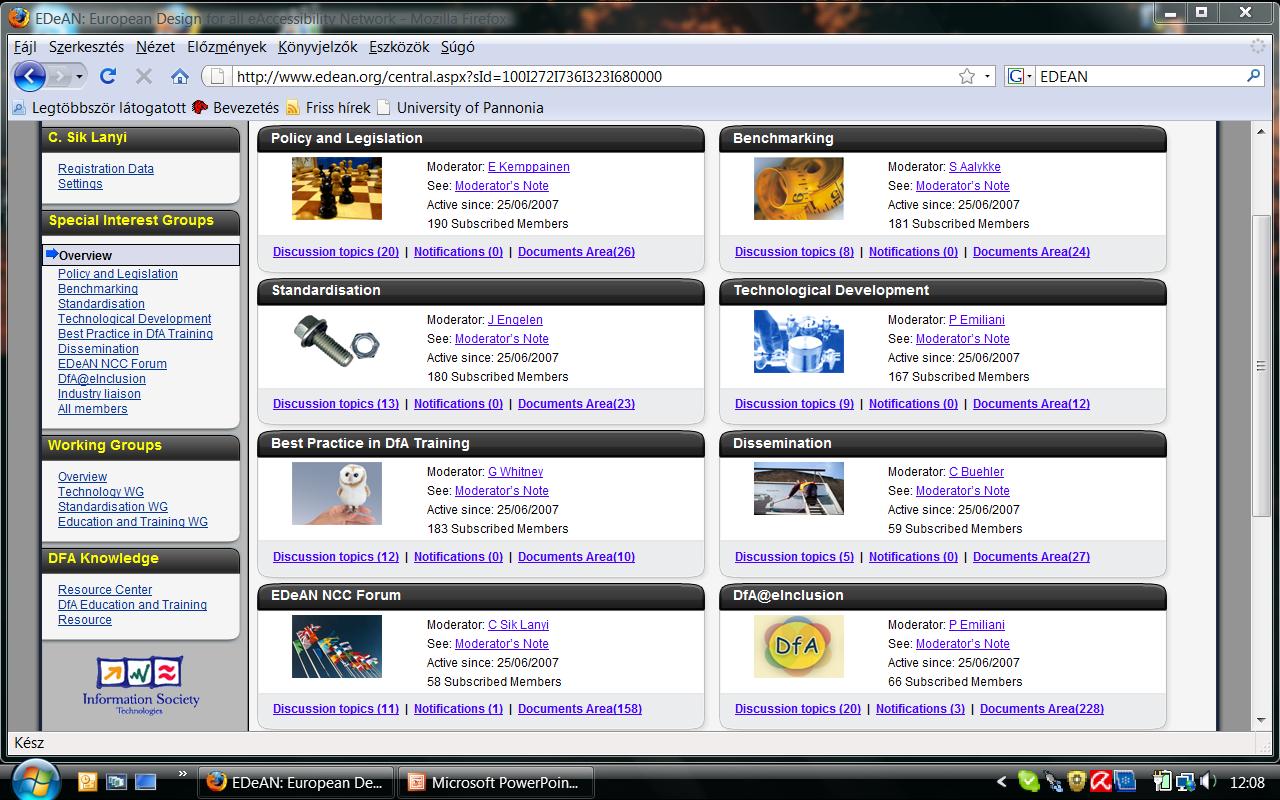
Task: Click the Information Society Technologies logo
Action: (141, 685)
